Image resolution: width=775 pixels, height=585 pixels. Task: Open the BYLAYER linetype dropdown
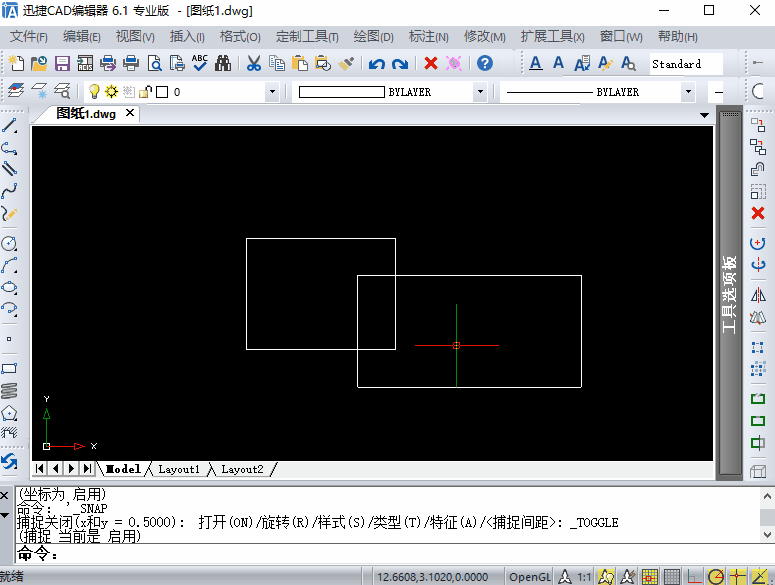click(687, 92)
